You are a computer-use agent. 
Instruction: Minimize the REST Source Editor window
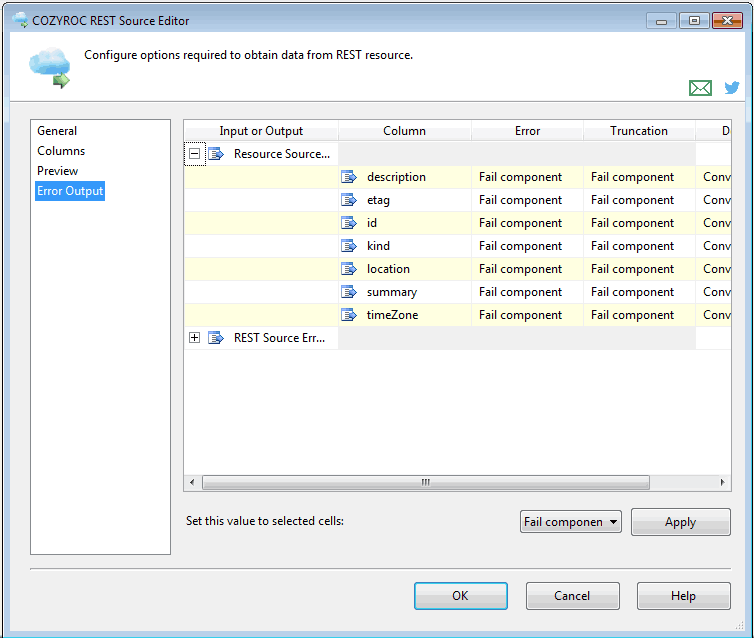[662, 21]
